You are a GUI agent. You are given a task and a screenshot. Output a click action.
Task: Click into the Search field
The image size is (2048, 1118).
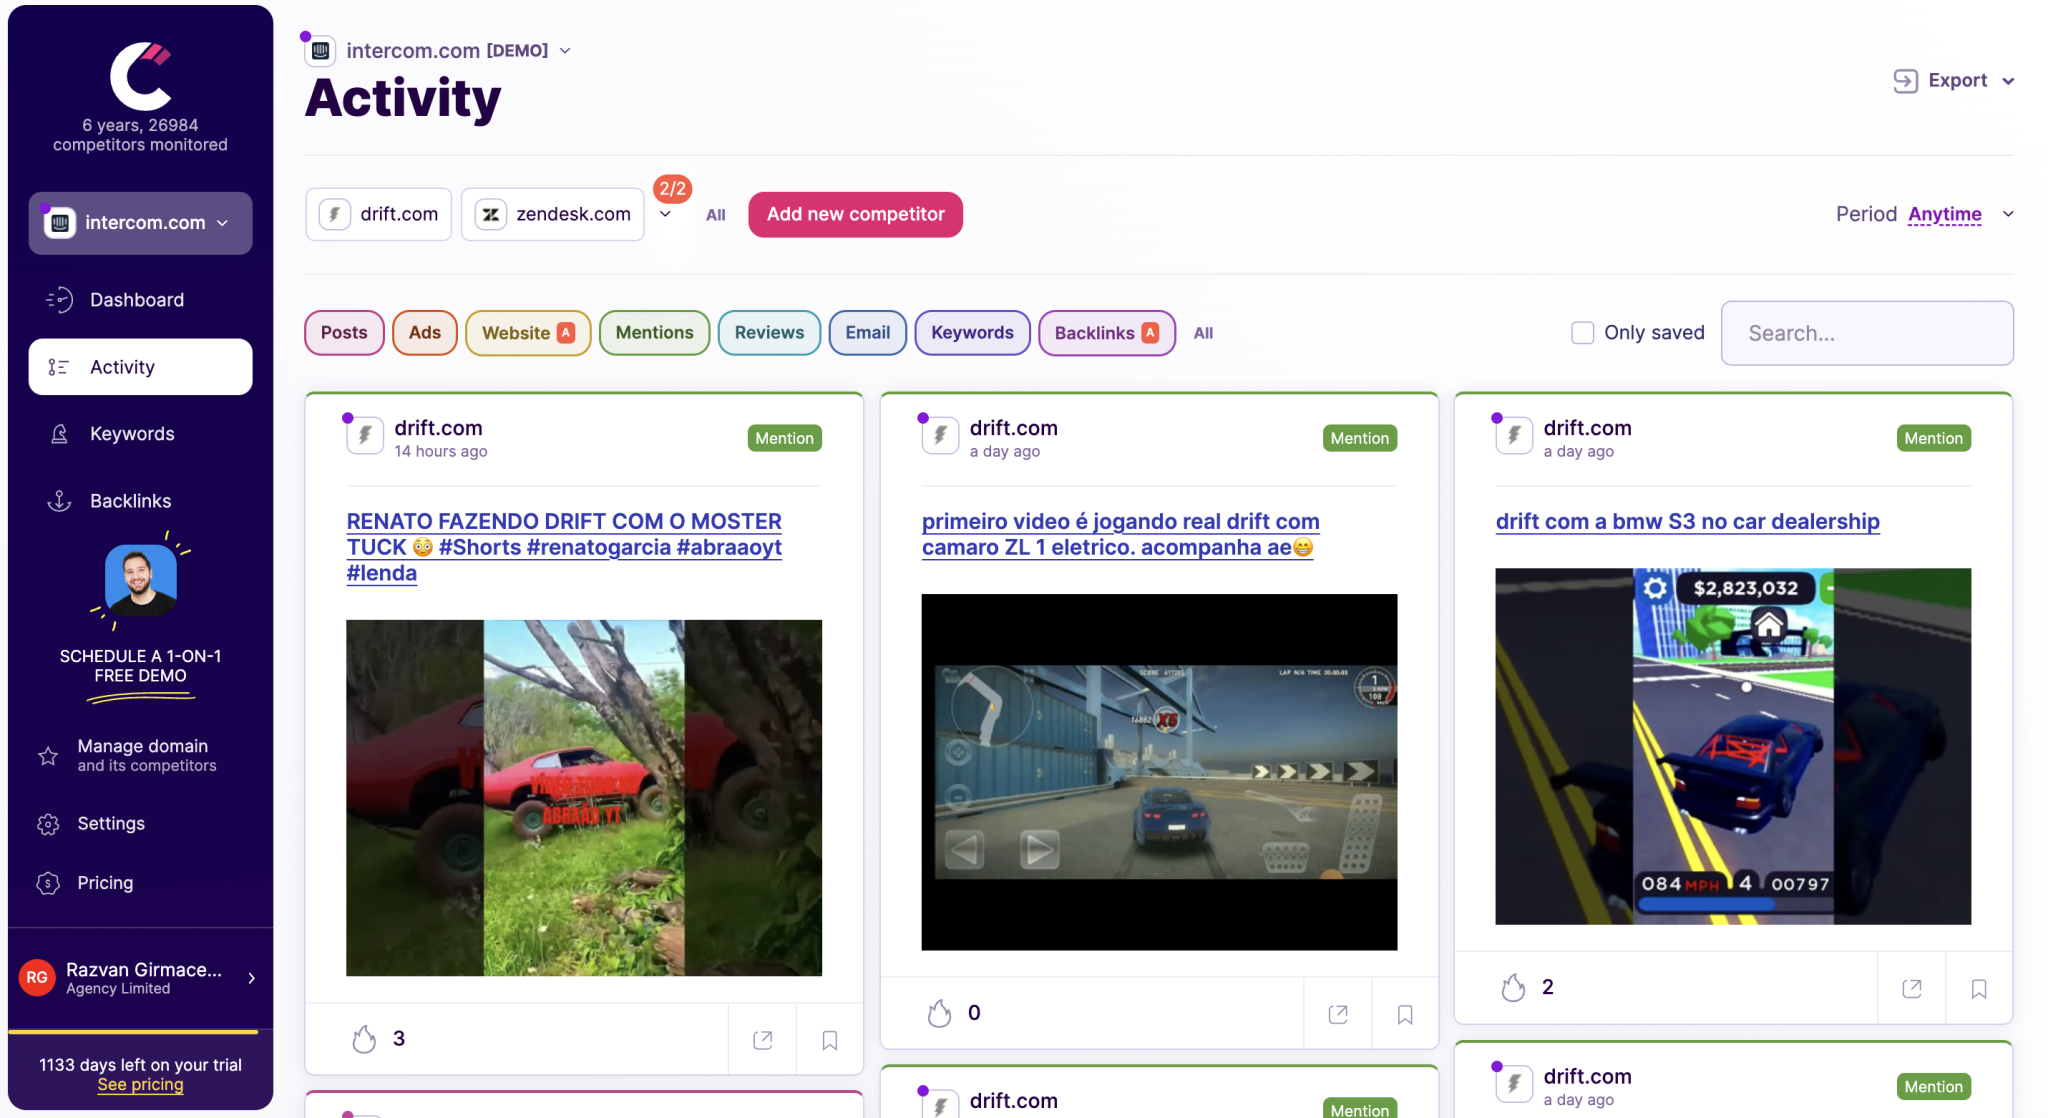1866,333
